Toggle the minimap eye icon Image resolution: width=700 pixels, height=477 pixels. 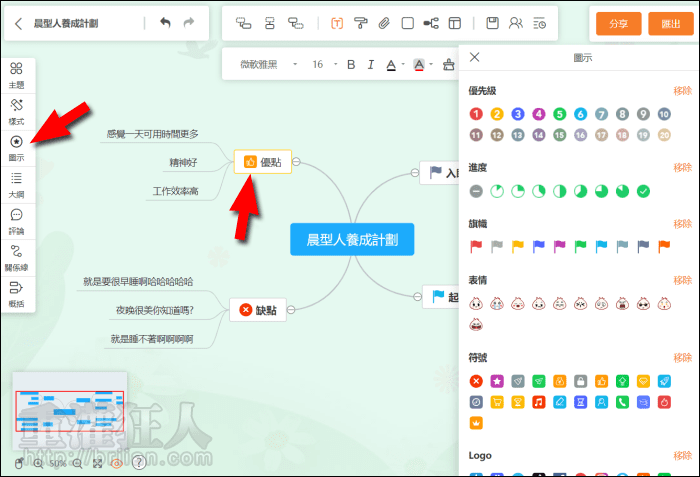click(x=117, y=463)
